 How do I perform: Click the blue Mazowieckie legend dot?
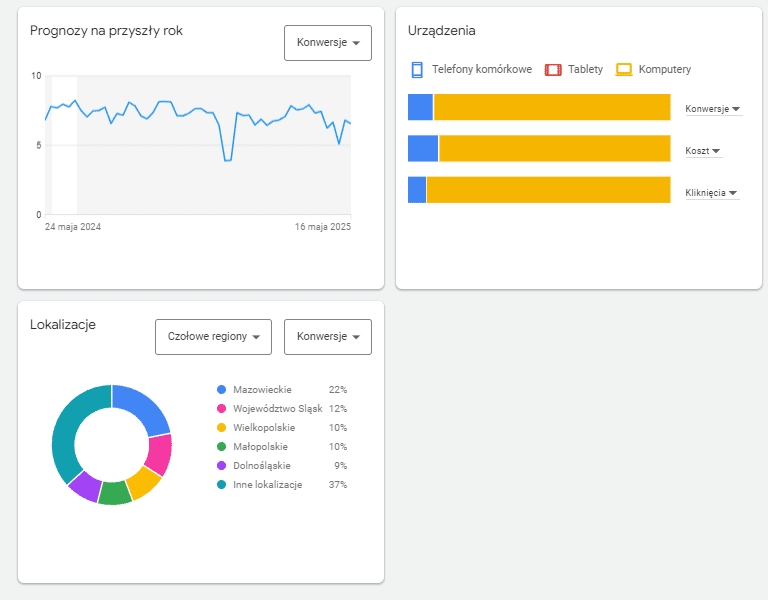pyautogui.click(x=221, y=390)
